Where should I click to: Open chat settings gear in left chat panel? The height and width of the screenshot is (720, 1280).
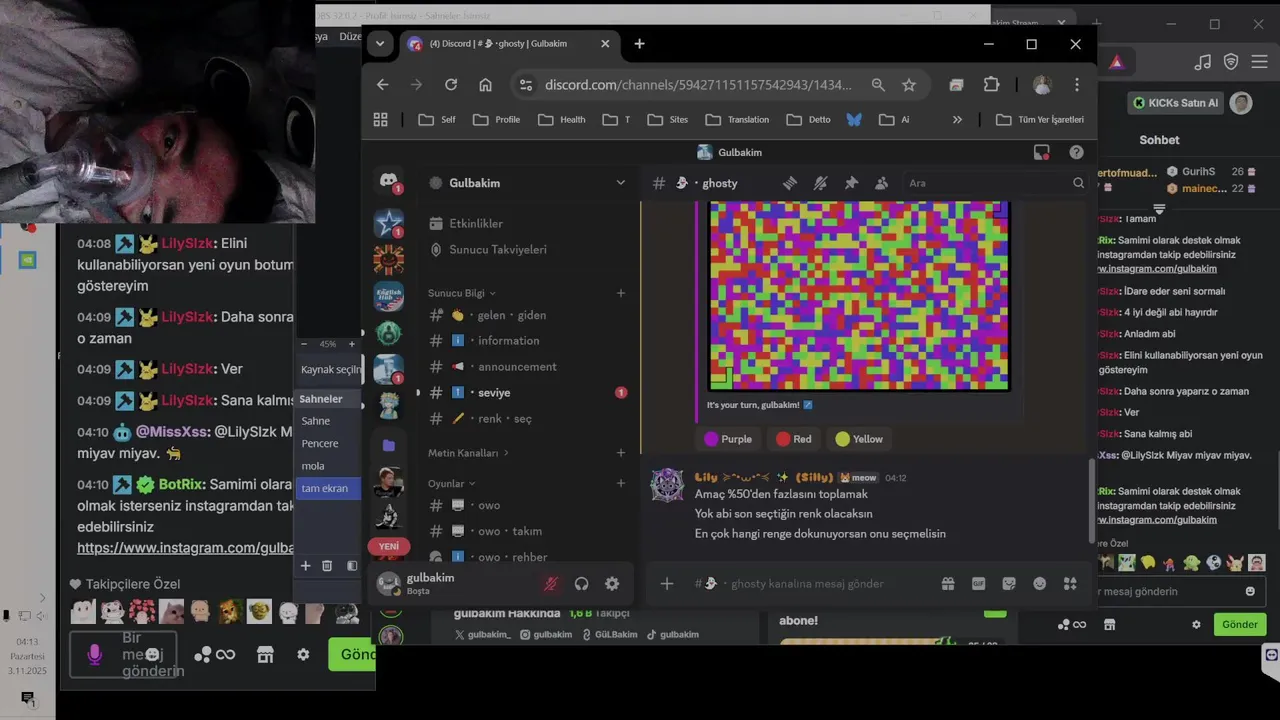point(303,654)
